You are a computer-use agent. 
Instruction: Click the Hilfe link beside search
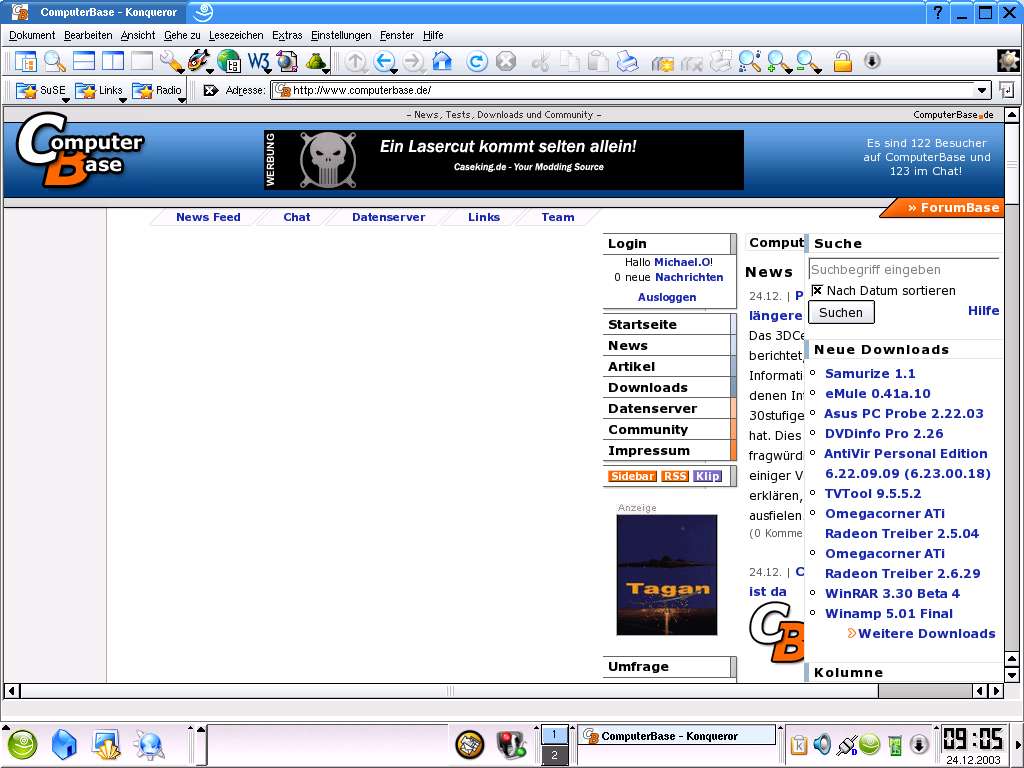coord(984,310)
